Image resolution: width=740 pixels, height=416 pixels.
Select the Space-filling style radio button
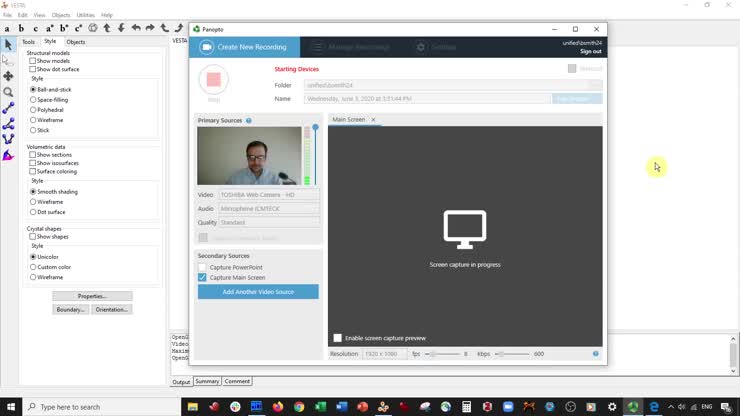coord(33,100)
